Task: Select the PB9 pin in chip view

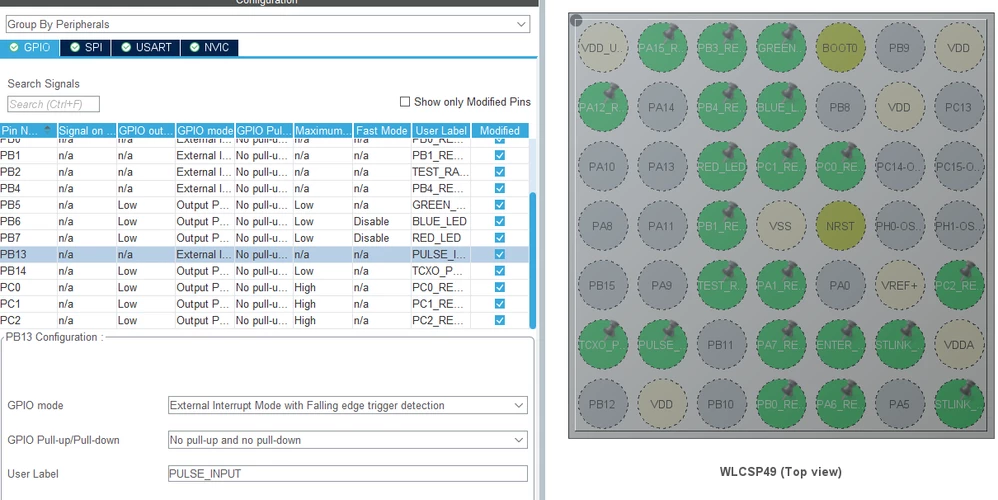Action: coord(899,48)
